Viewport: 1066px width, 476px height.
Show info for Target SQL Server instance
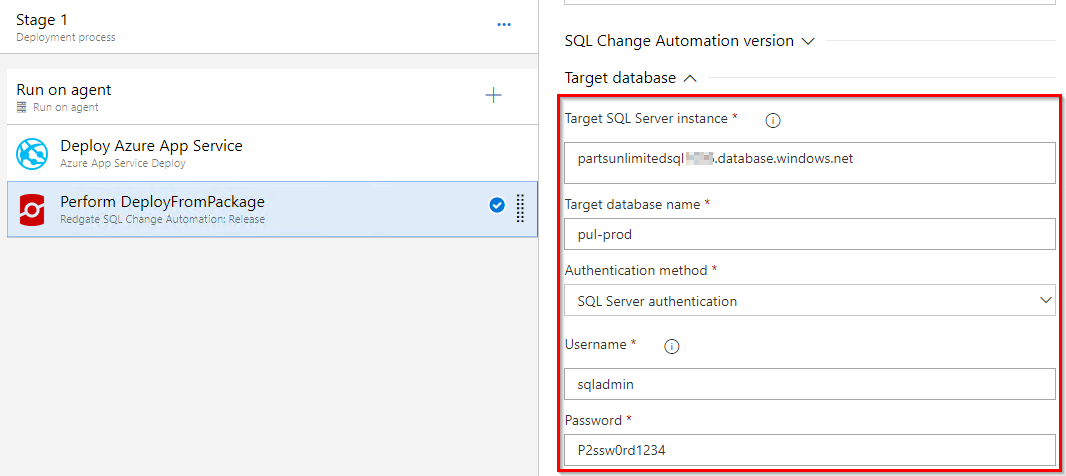point(773,121)
